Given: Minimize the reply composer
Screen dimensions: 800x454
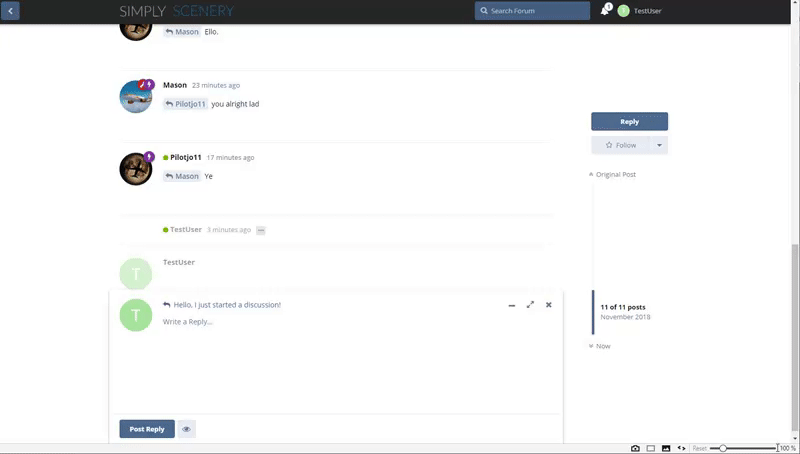Looking at the screenshot, I should (512, 305).
